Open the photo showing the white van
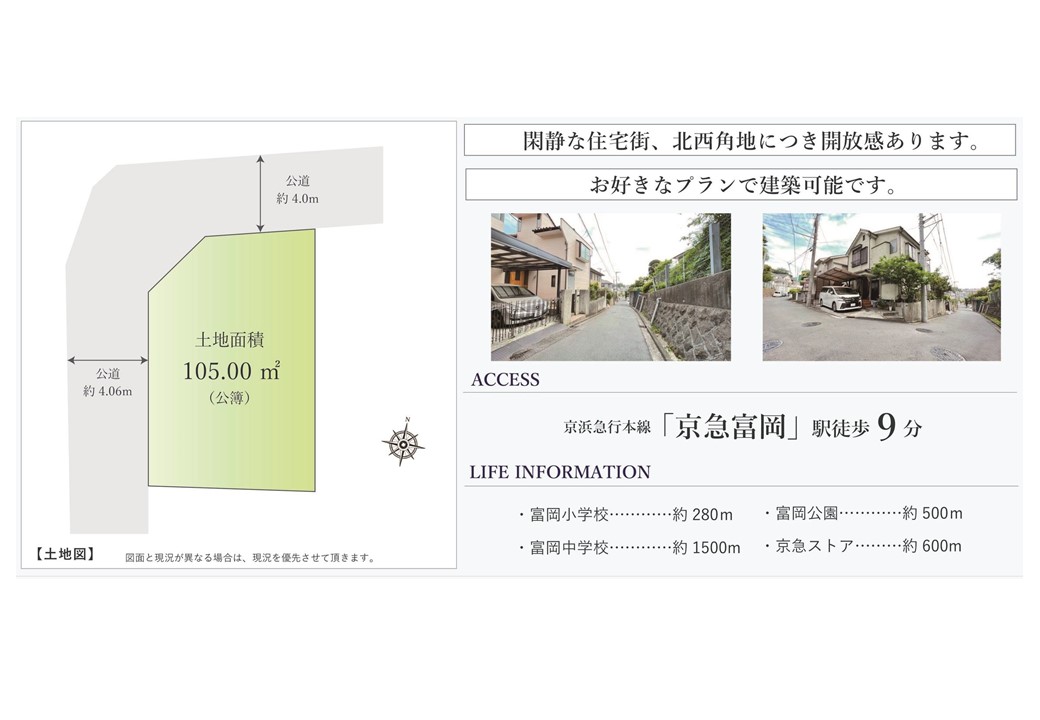The height and width of the screenshot is (720, 1040). click(x=881, y=287)
